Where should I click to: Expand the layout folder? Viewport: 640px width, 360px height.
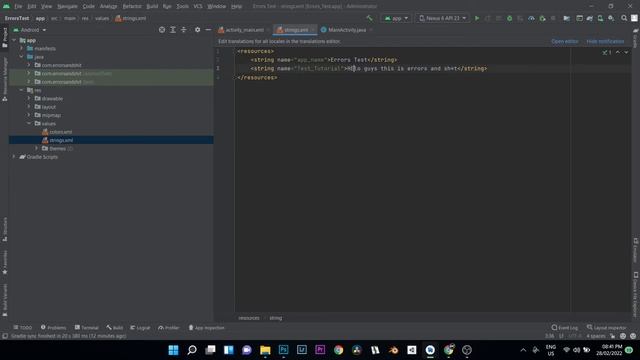29,107
